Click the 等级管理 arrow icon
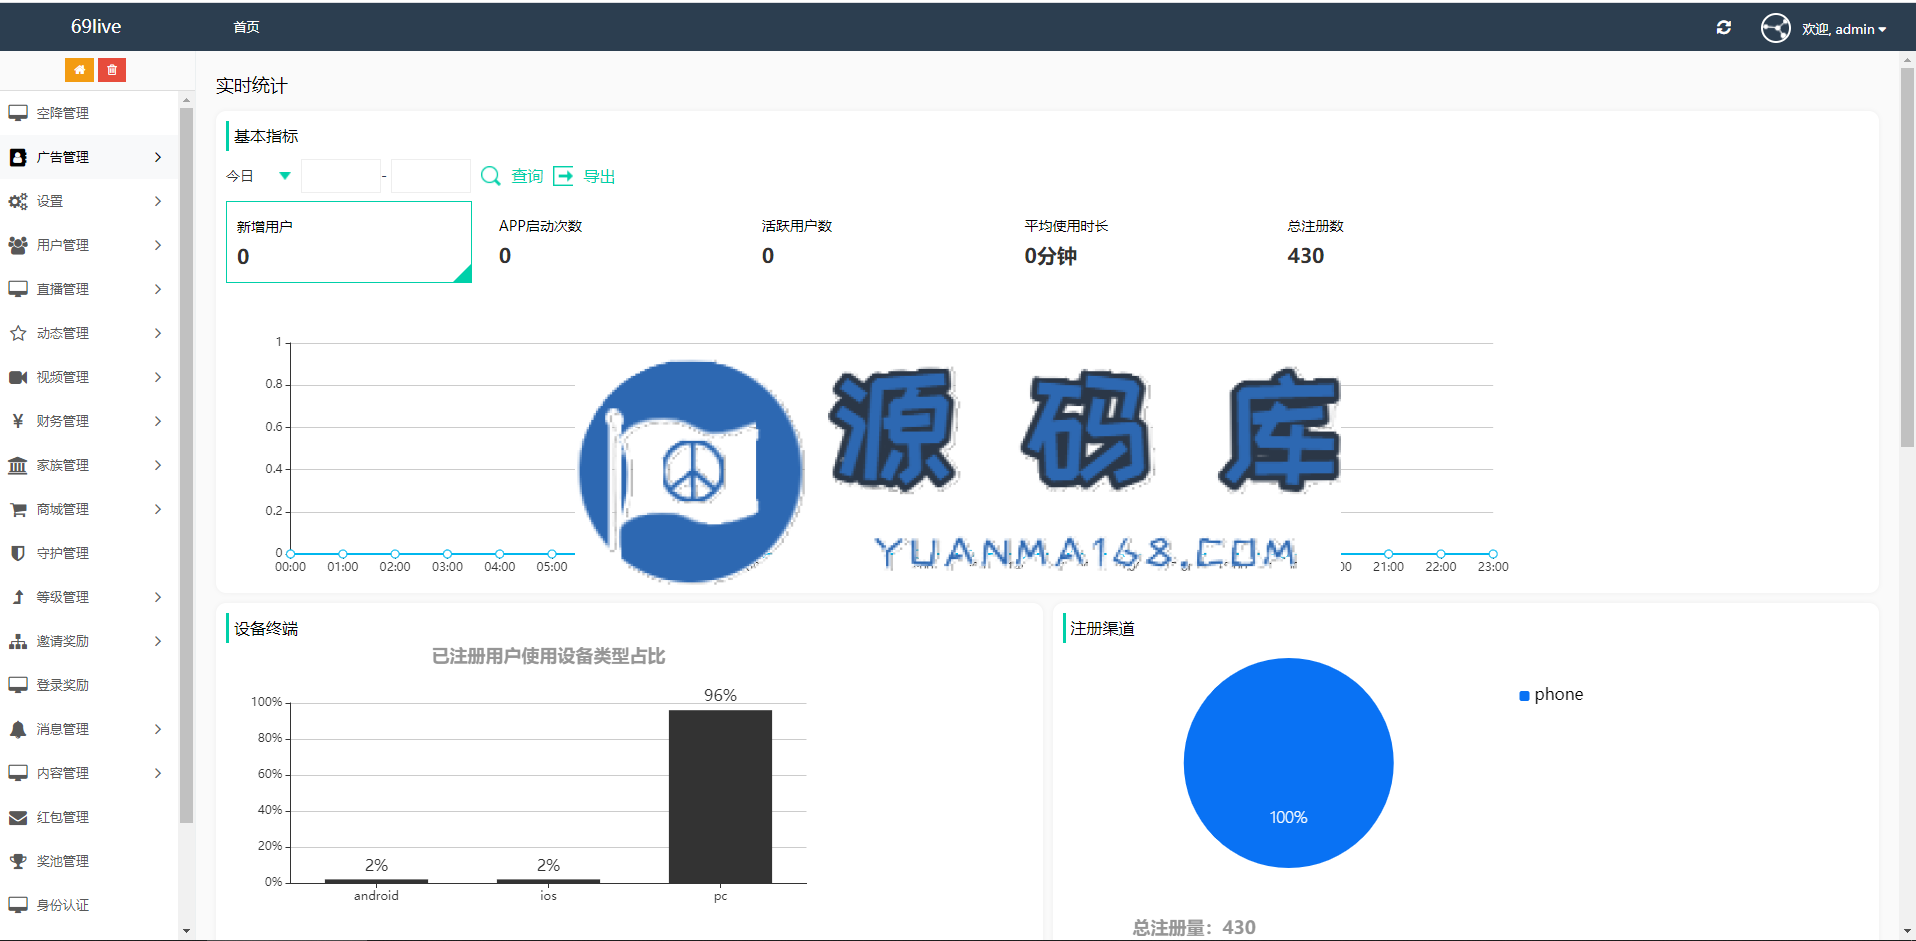The height and width of the screenshot is (941, 1916). pos(18,597)
